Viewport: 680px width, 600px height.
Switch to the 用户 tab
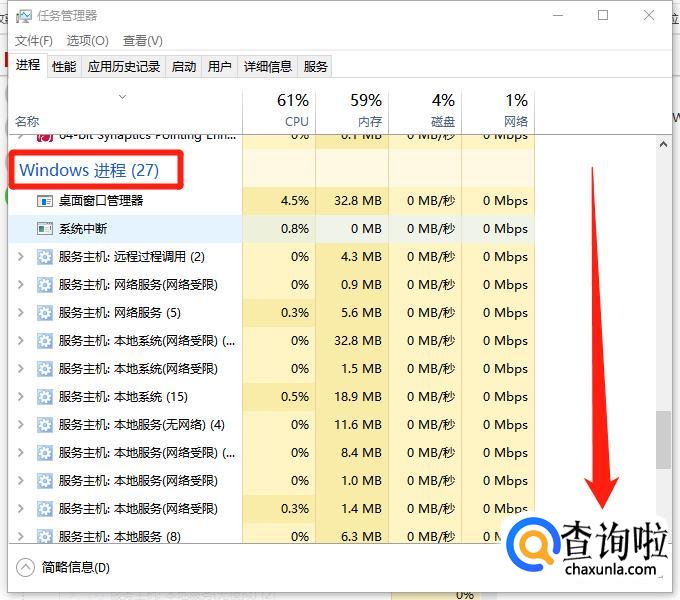click(x=219, y=66)
